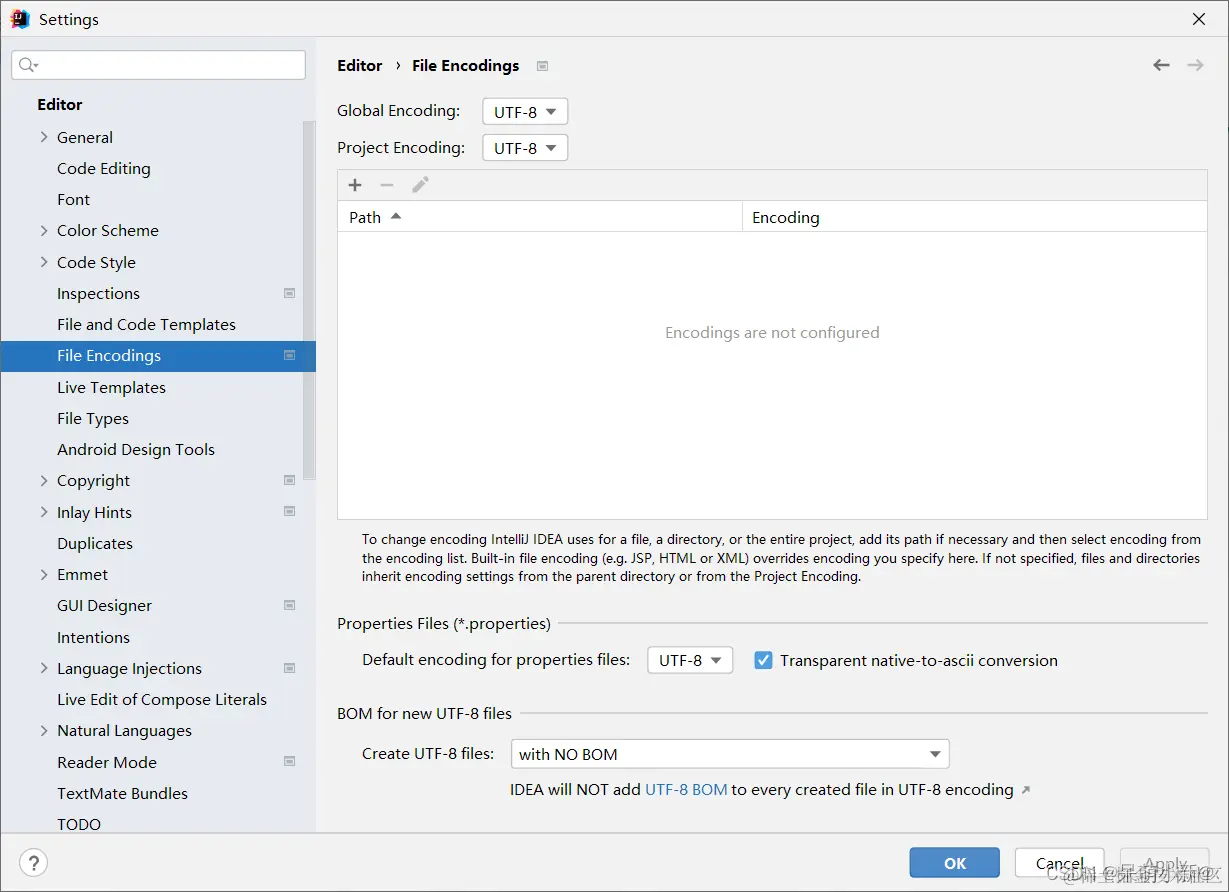Viewport: 1229px width, 892px height.
Task: Select TODO settings page
Action: click(x=79, y=824)
